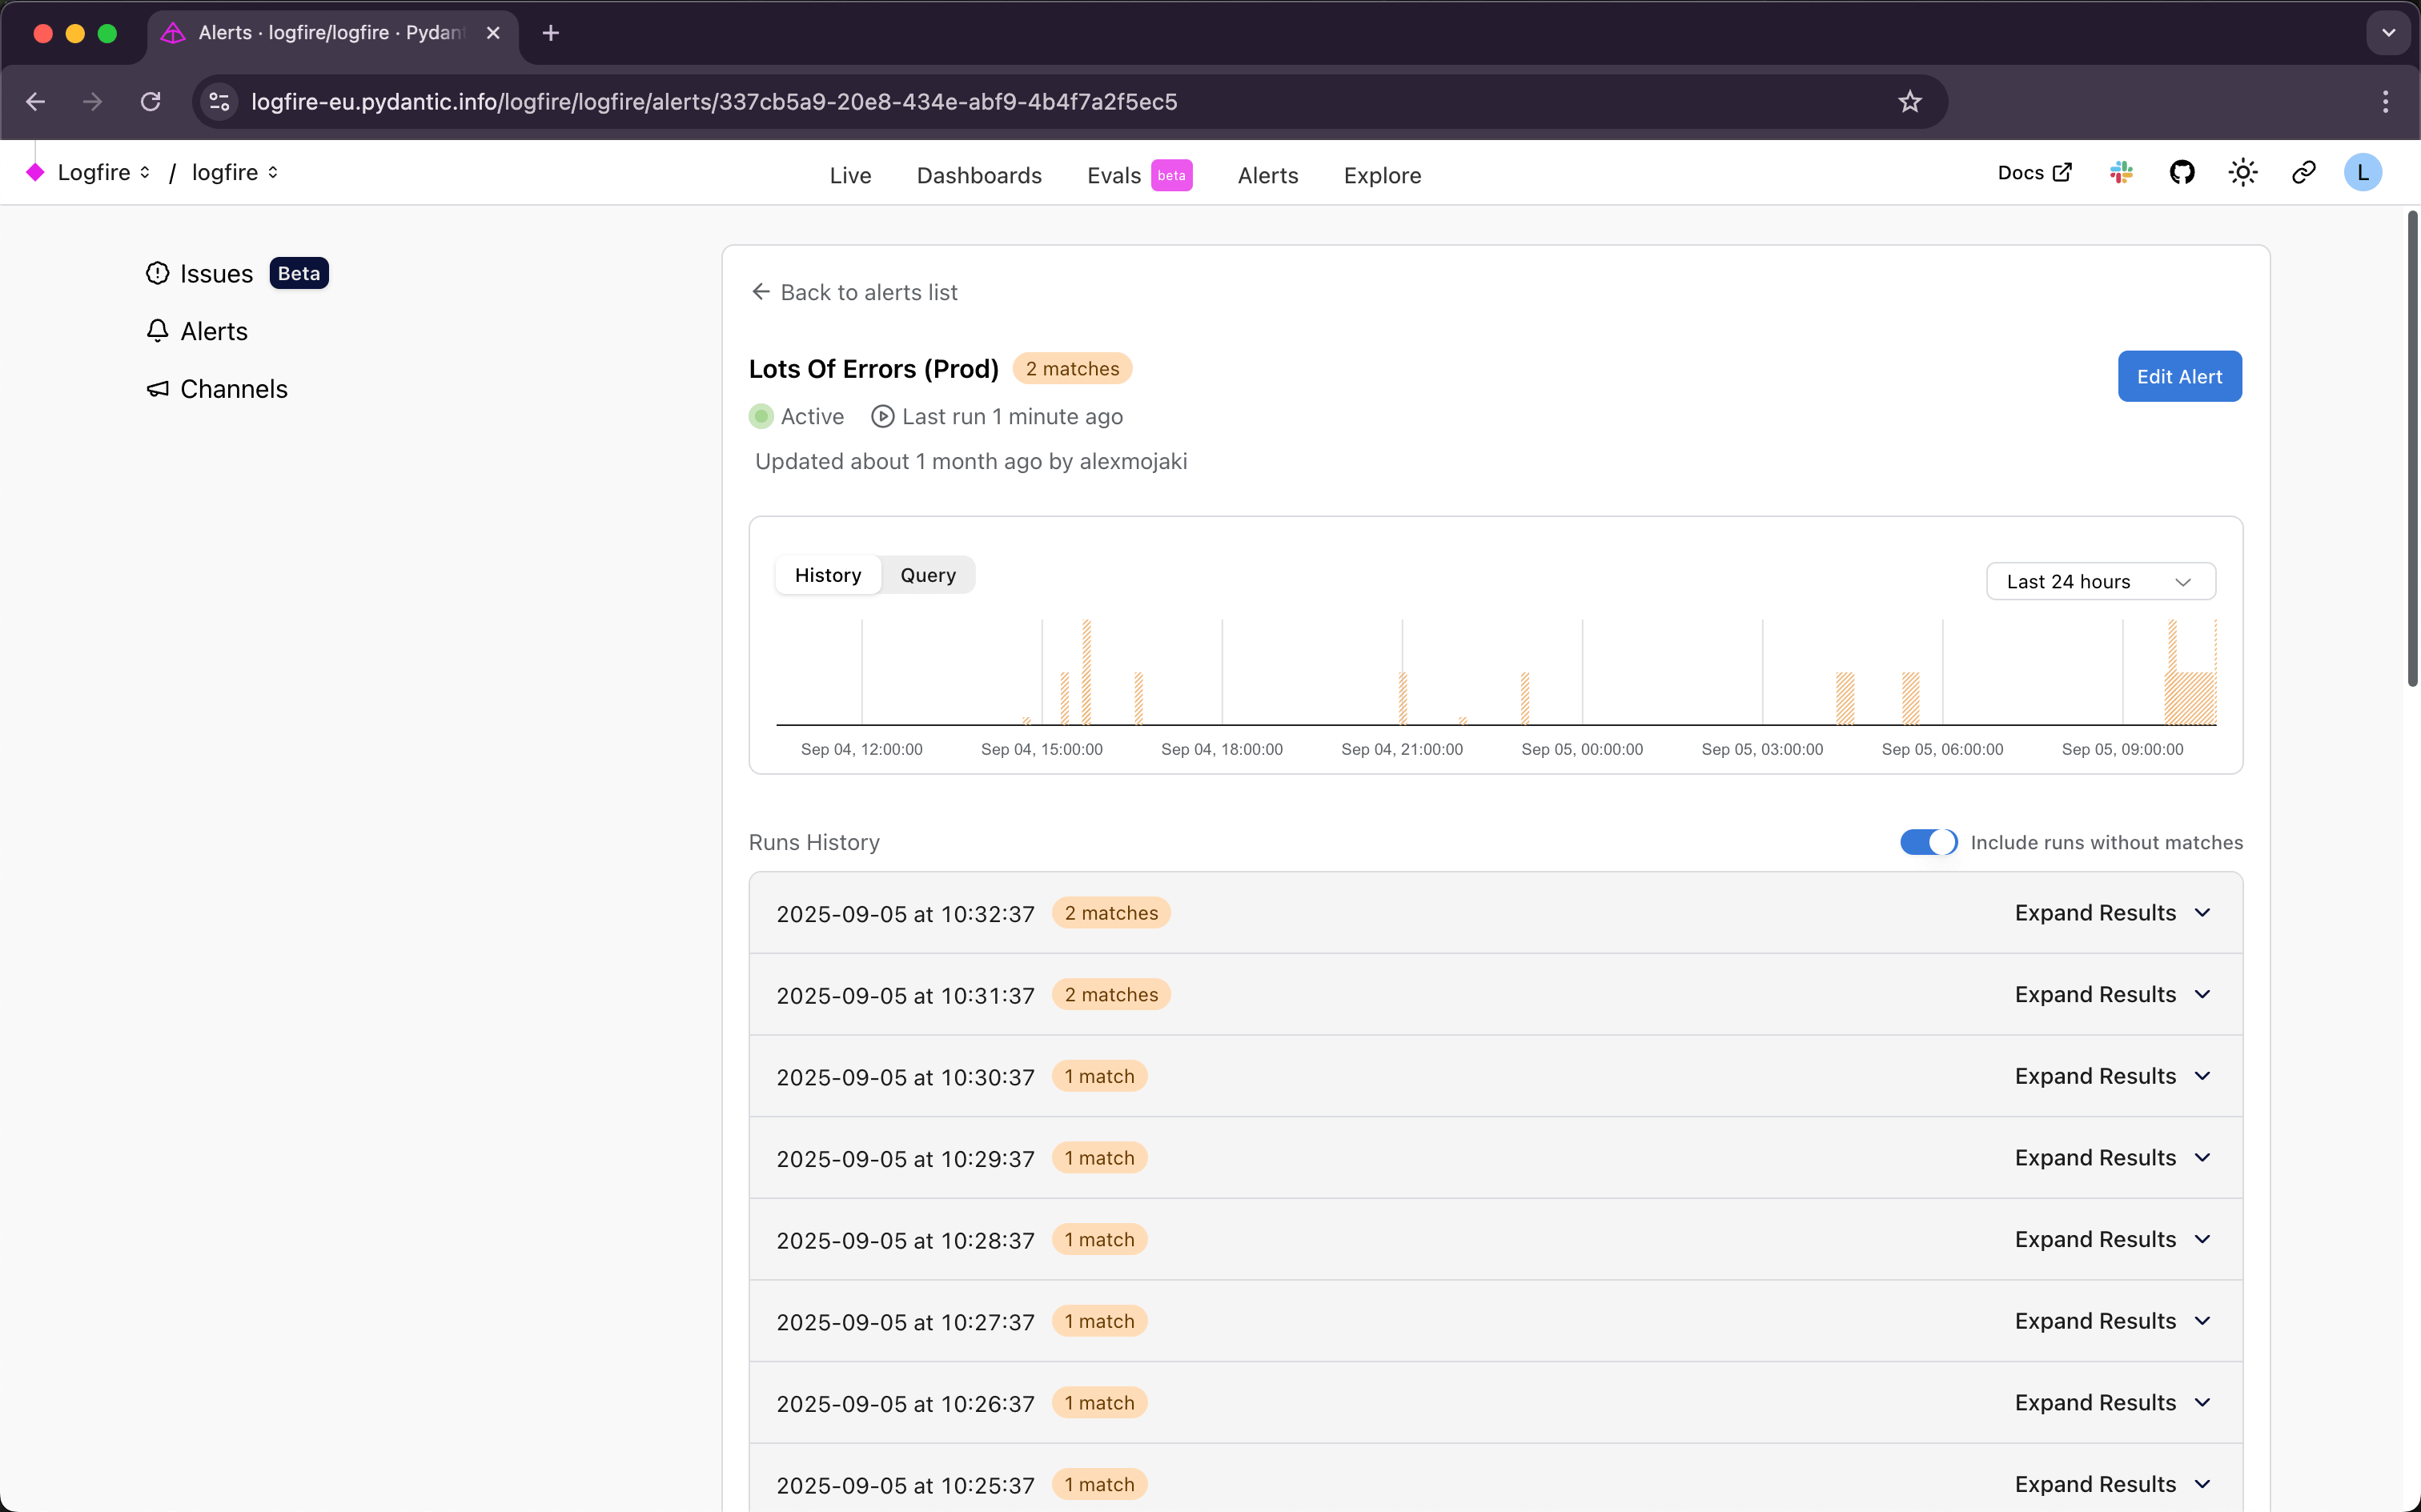Open the user avatar menu labeled L
2421x1512 pixels.
[x=2362, y=172]
